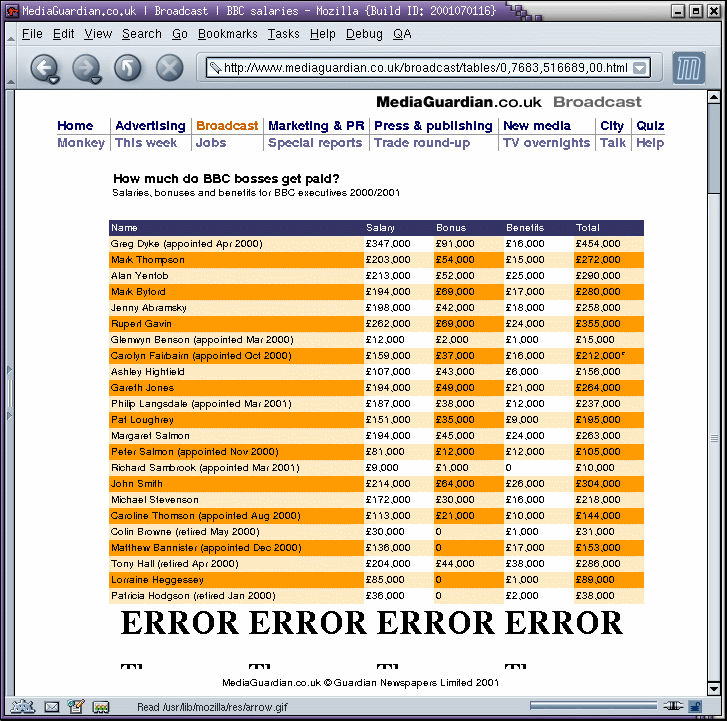Viewport: 727px width, 721px height.
Task: Open the Tasks menu
Action: 283,34
